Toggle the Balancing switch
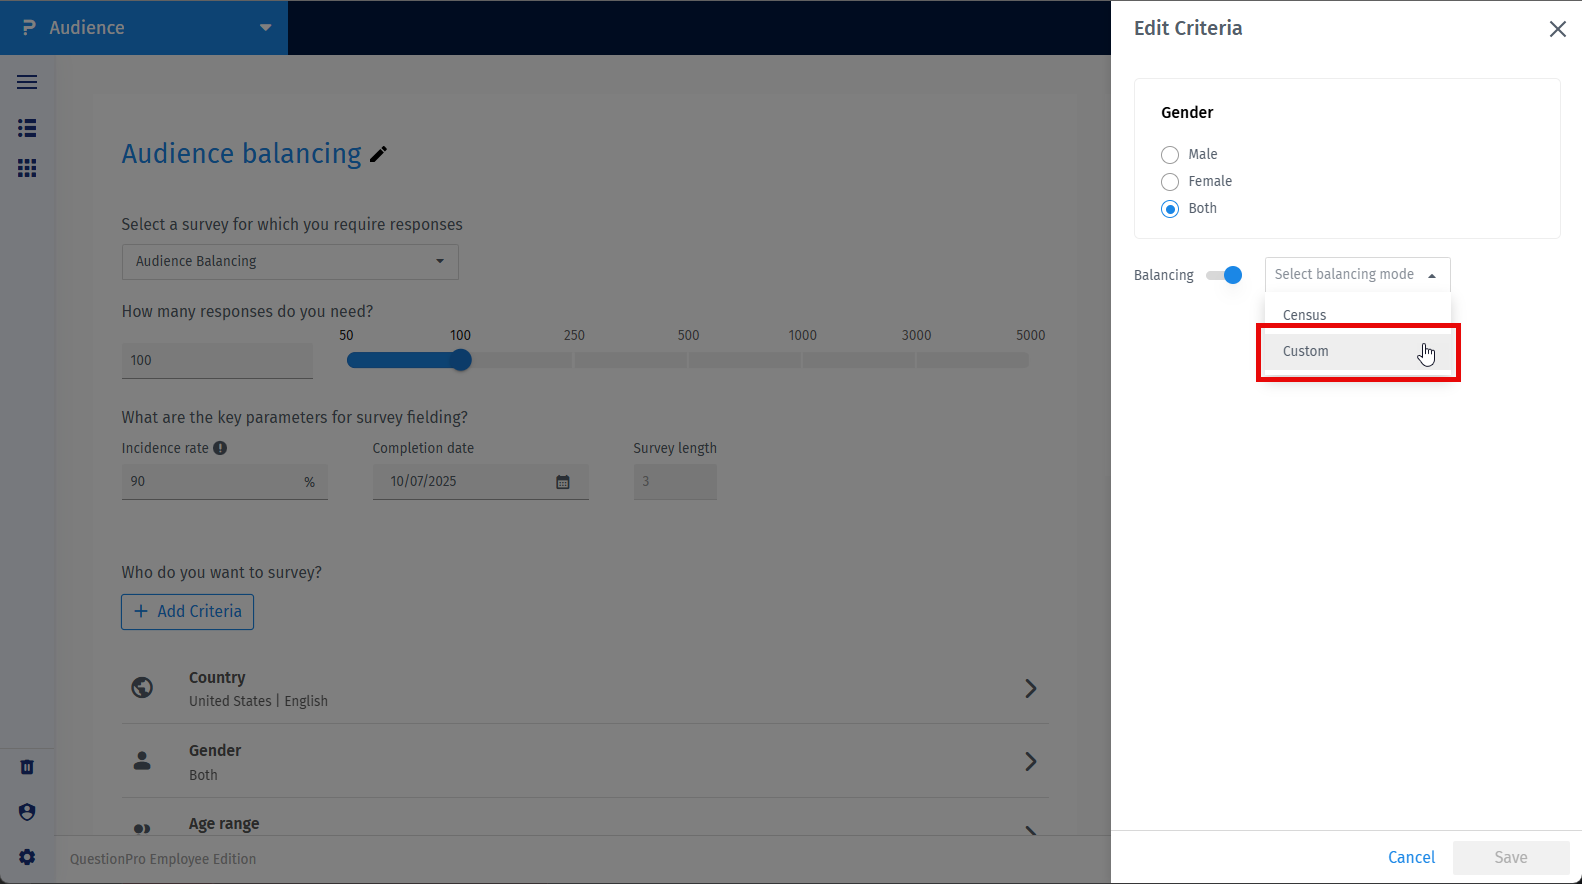 click(1224, 275)
